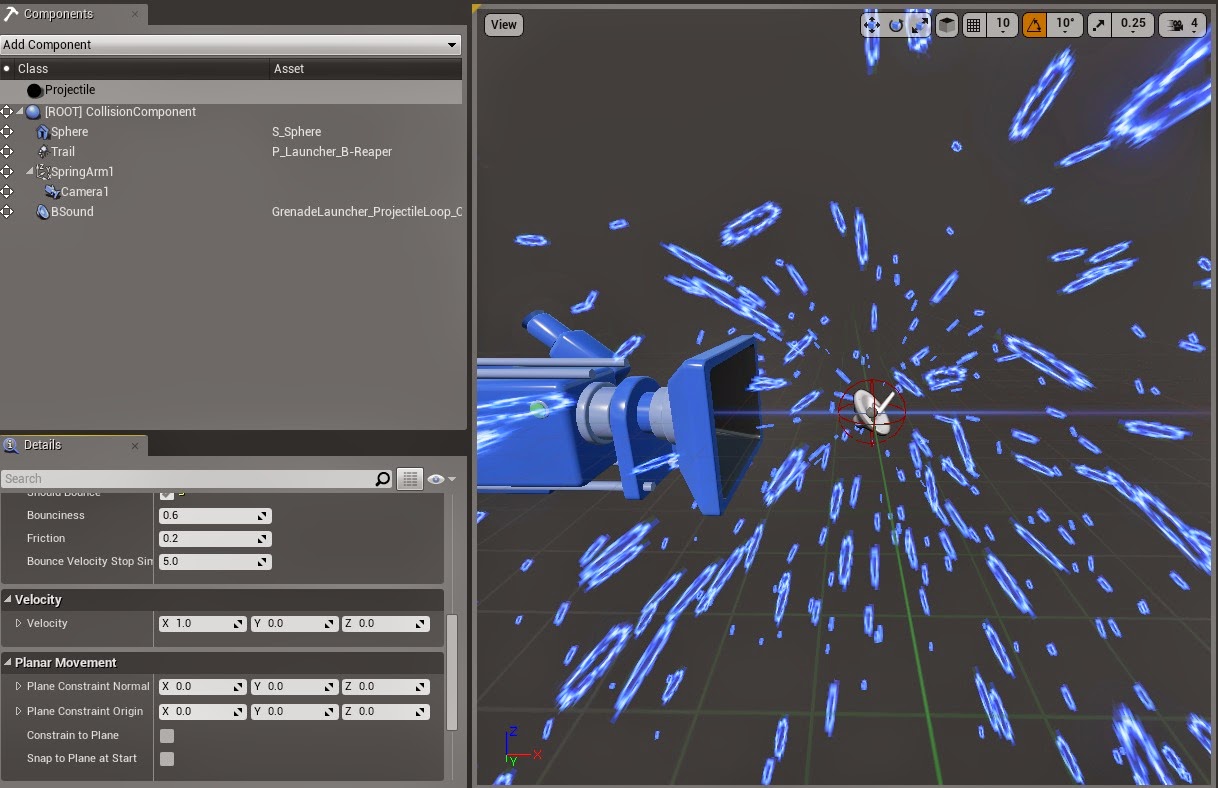Select the Camera1 component
The image size is (1218, 788).
click(x=231, y=192)
